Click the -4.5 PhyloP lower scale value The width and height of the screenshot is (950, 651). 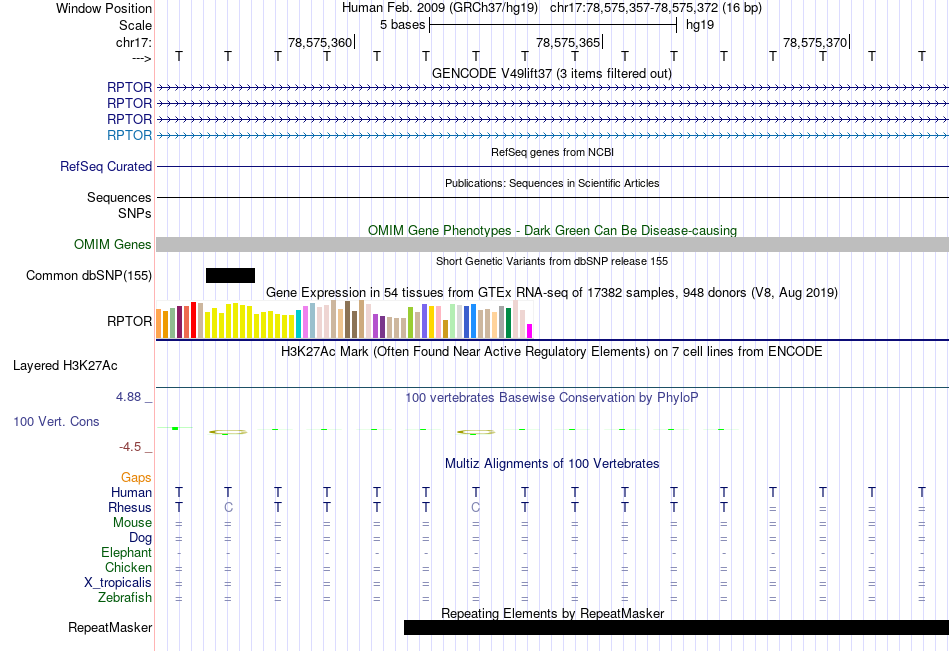tap(130, 447)
